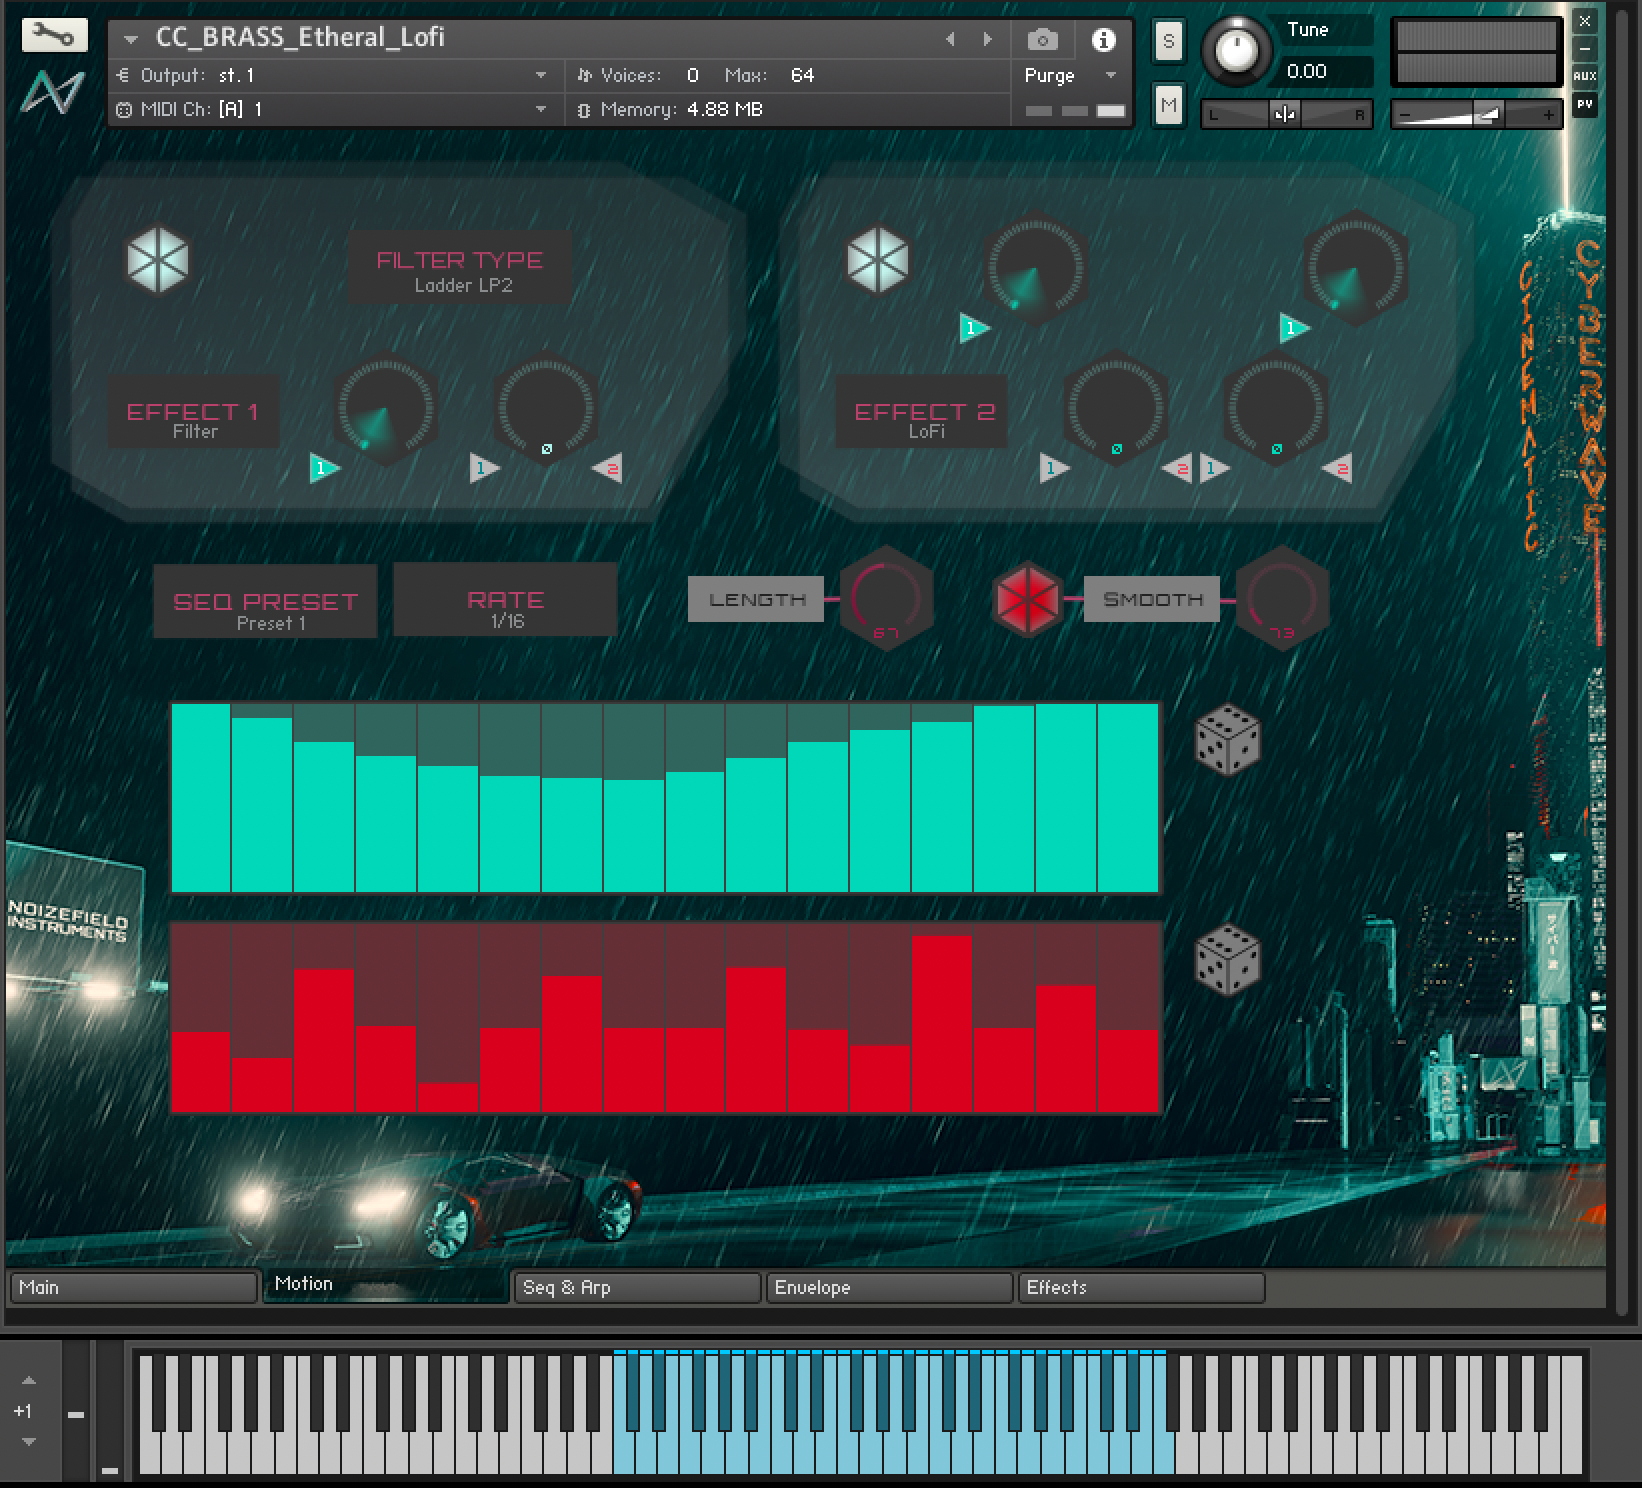Toggle the Effect 2 hexagon power switch
Viewport: 1642px width, 1488px height.
tap(878, 260)
